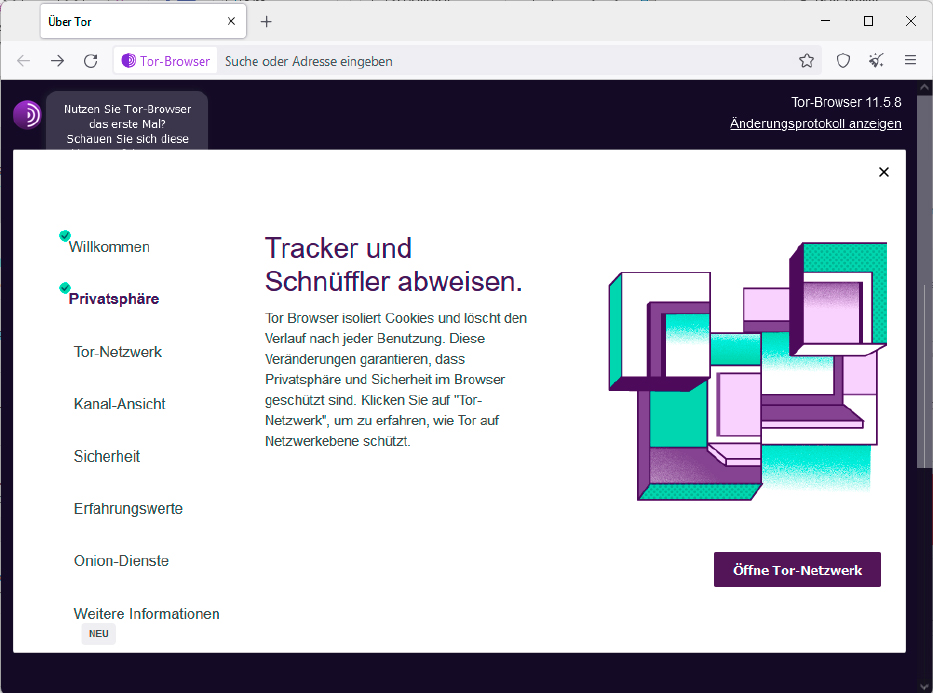The height and width of the screenshot is (693, 933).
Task: Select the Privatsphäre section
Action: (x=114, y=299)
